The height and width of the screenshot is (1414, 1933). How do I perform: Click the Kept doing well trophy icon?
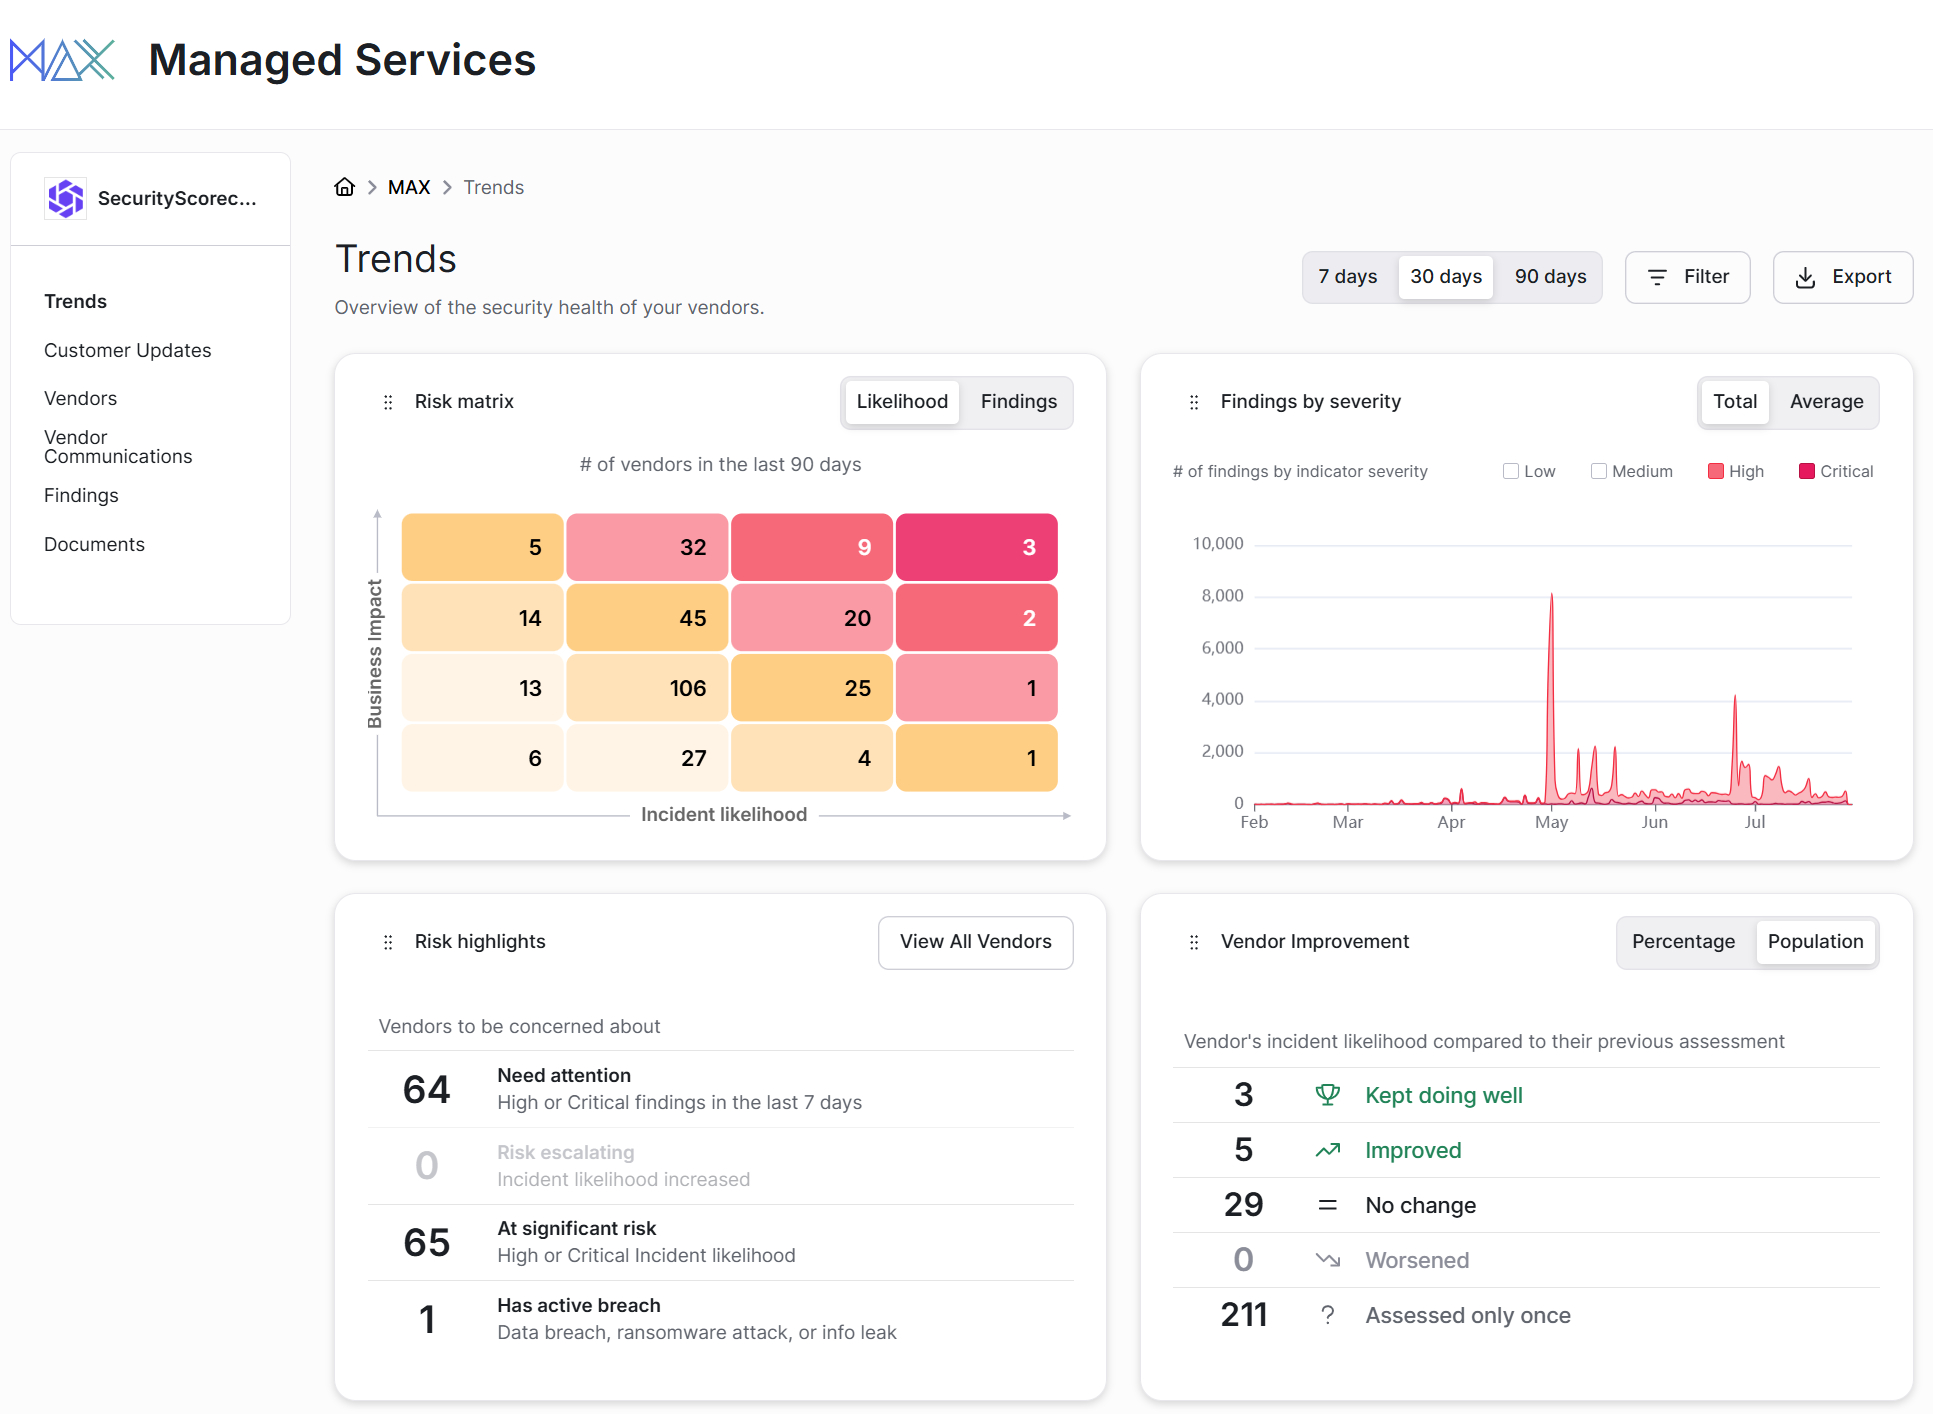[x=1327, y=1095]
